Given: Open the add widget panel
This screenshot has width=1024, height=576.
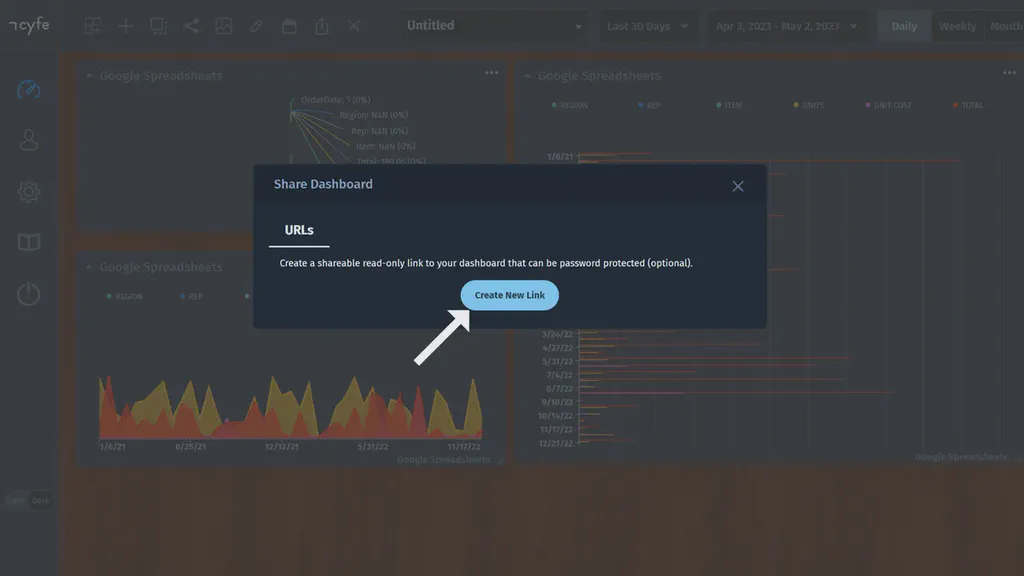Looking at the screenshot, I should [93, 25].
